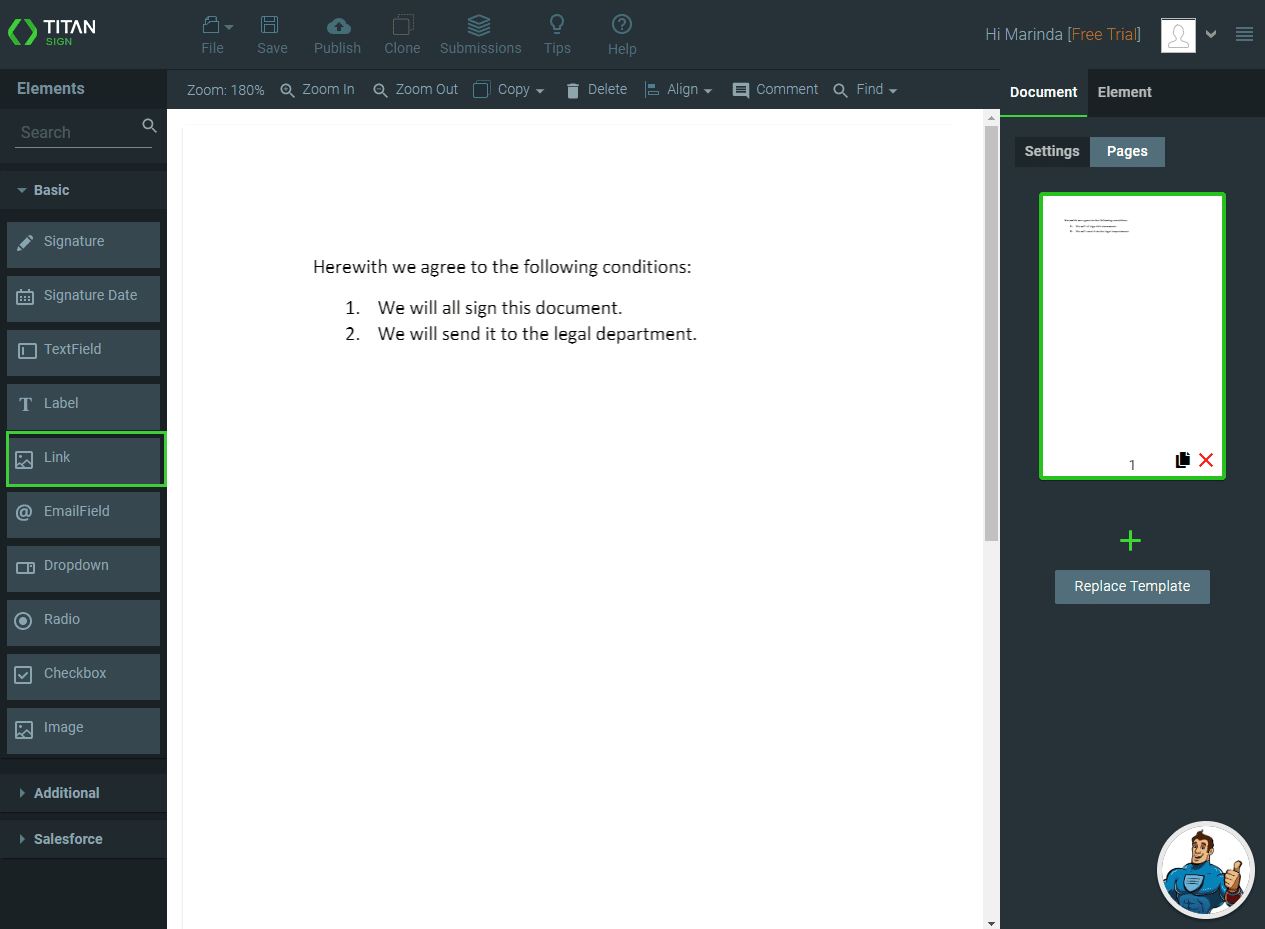Switch to the Element tab
Viewport: 1265px width, 929px height.
1124,92
